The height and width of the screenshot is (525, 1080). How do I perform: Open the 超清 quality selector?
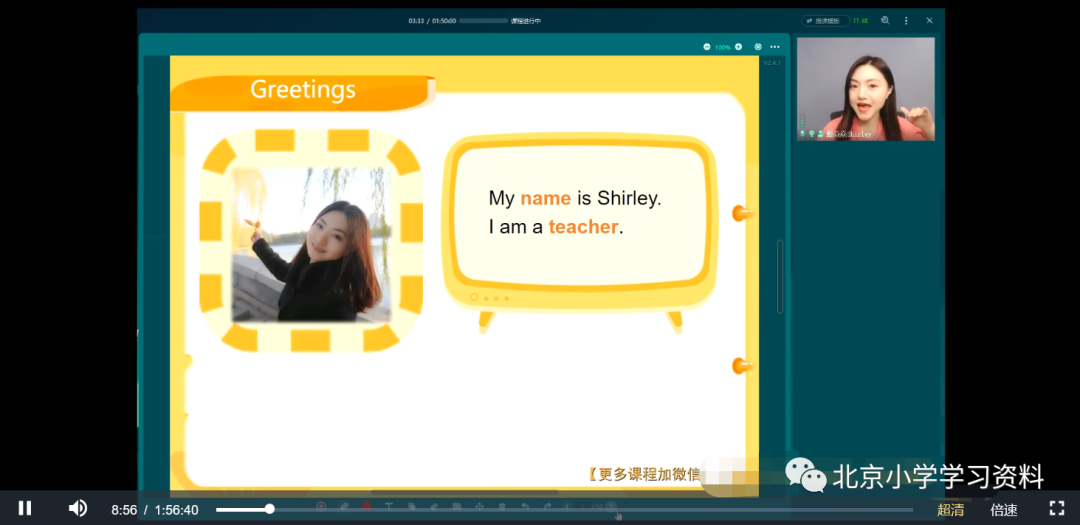click(951, 510)
